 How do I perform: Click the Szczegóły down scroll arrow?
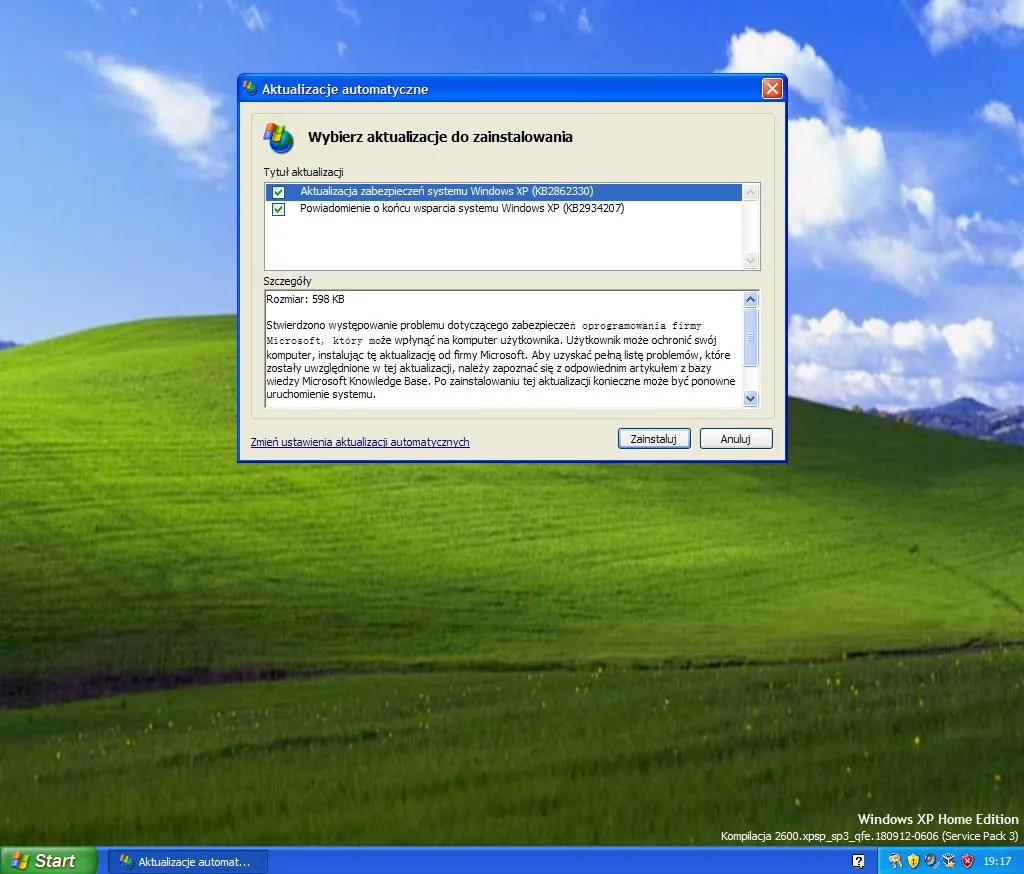[x=750, y=399]
